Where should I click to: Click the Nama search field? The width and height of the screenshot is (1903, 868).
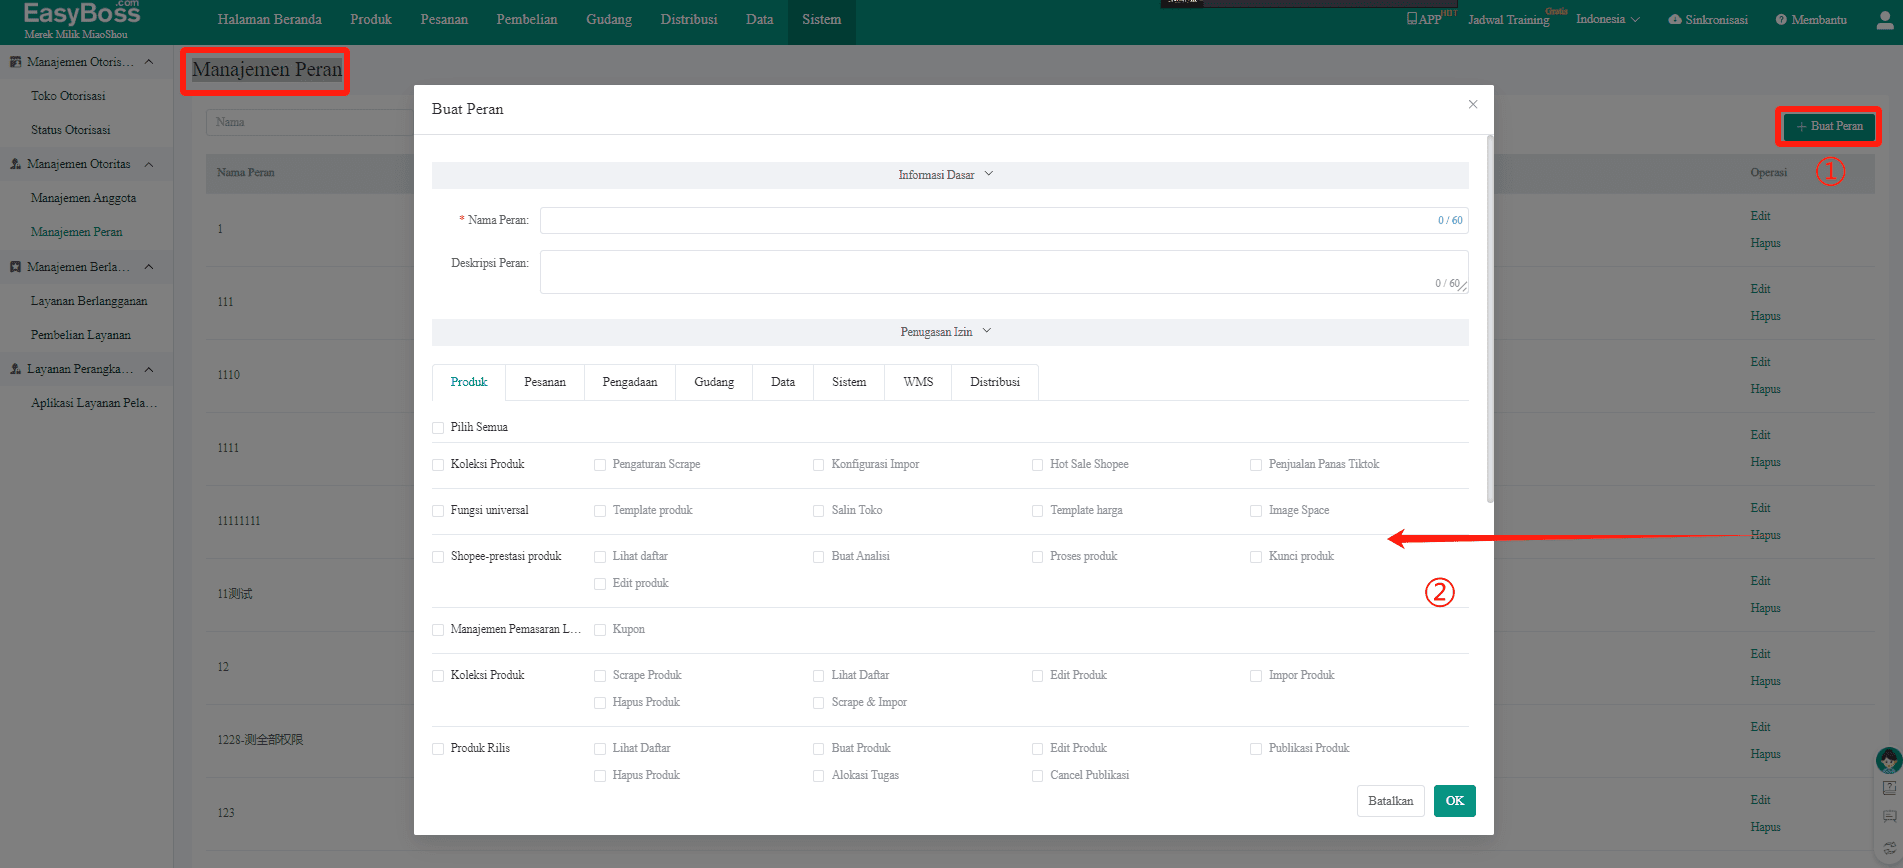[x=310, y=122]
